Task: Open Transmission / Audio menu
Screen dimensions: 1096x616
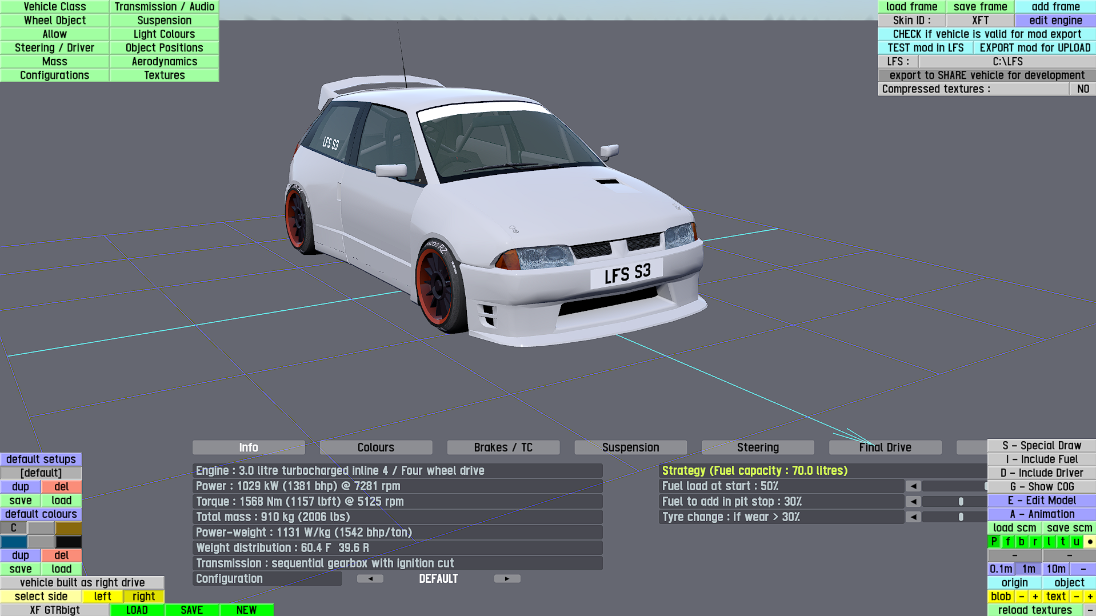Action: (164, 6)
